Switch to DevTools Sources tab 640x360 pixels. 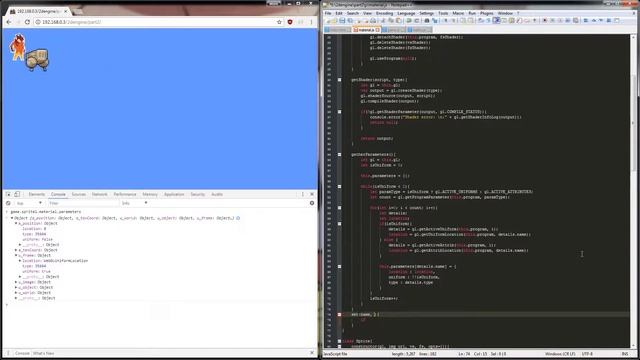[x=78, y=194]
